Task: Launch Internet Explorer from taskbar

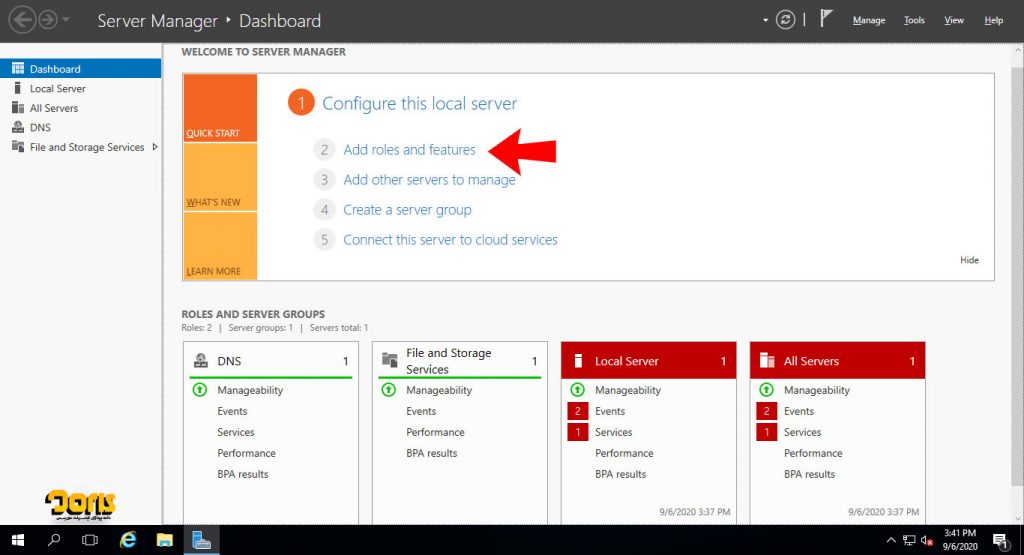Action: coord(128,540)
